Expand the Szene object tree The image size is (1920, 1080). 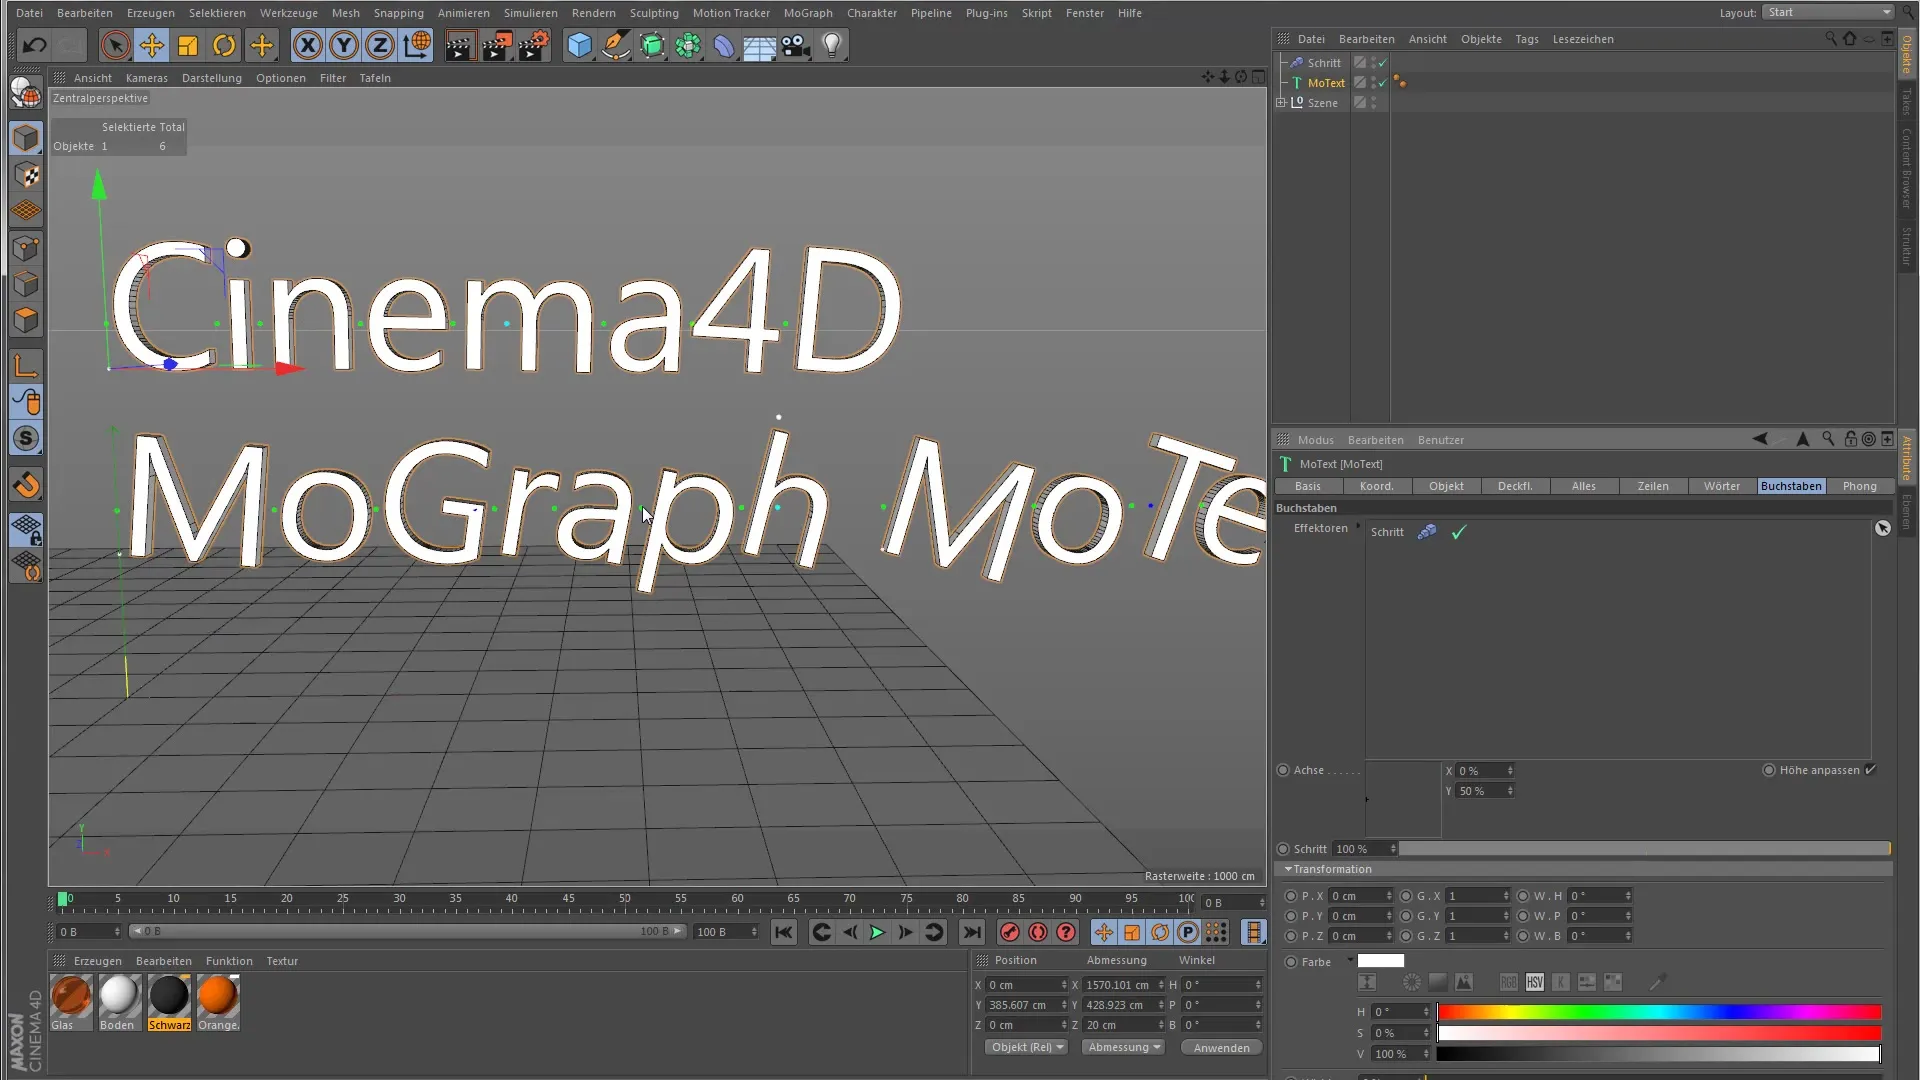point(1281,103)
